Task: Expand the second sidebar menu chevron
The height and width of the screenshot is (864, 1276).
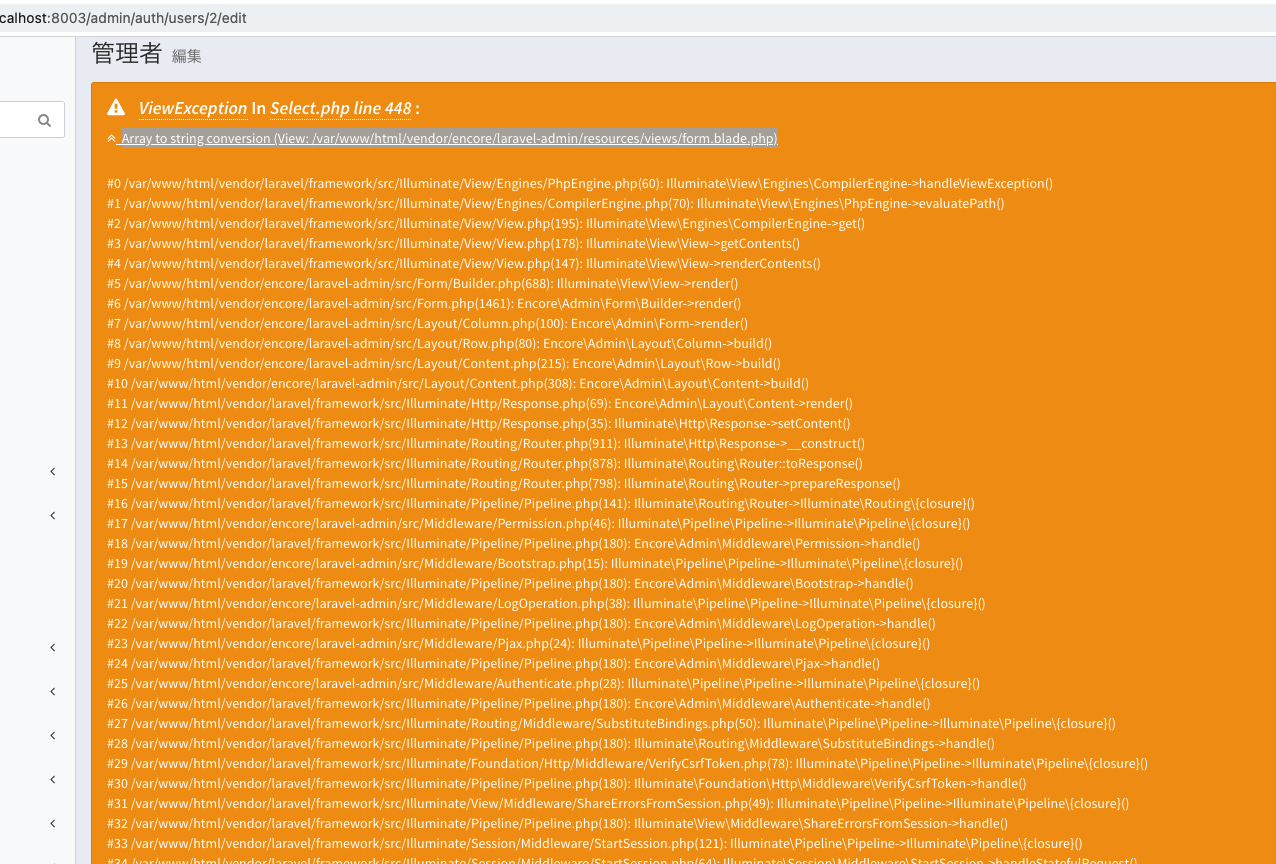Action: (x=52, y=515)
